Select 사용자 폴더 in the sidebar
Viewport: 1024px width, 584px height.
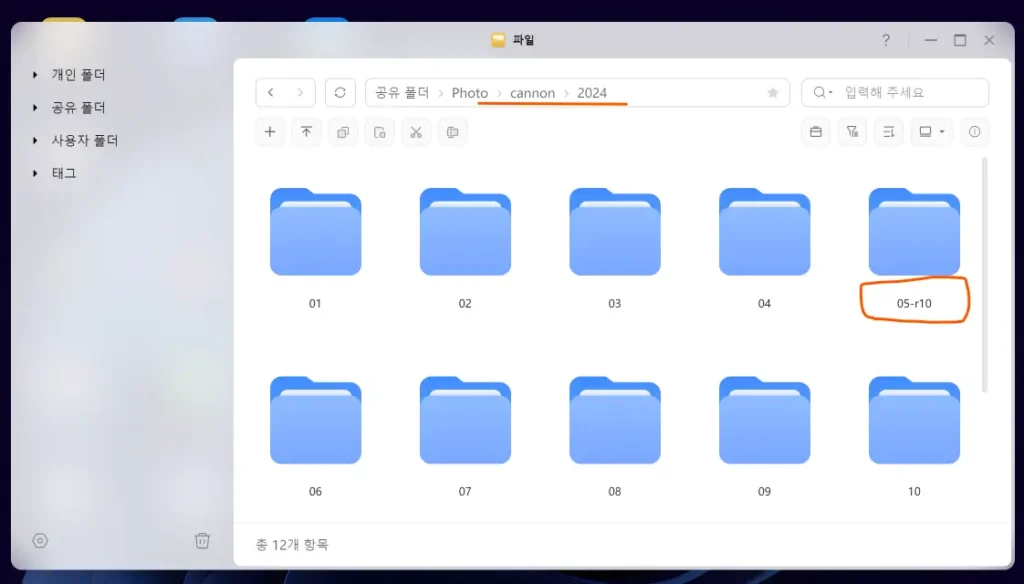(85, 140)
